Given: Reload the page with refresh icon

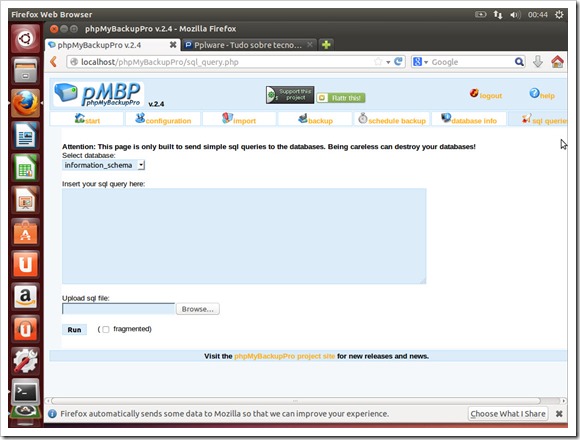Looking at the screenshot, I should click(x=398, y=61).
